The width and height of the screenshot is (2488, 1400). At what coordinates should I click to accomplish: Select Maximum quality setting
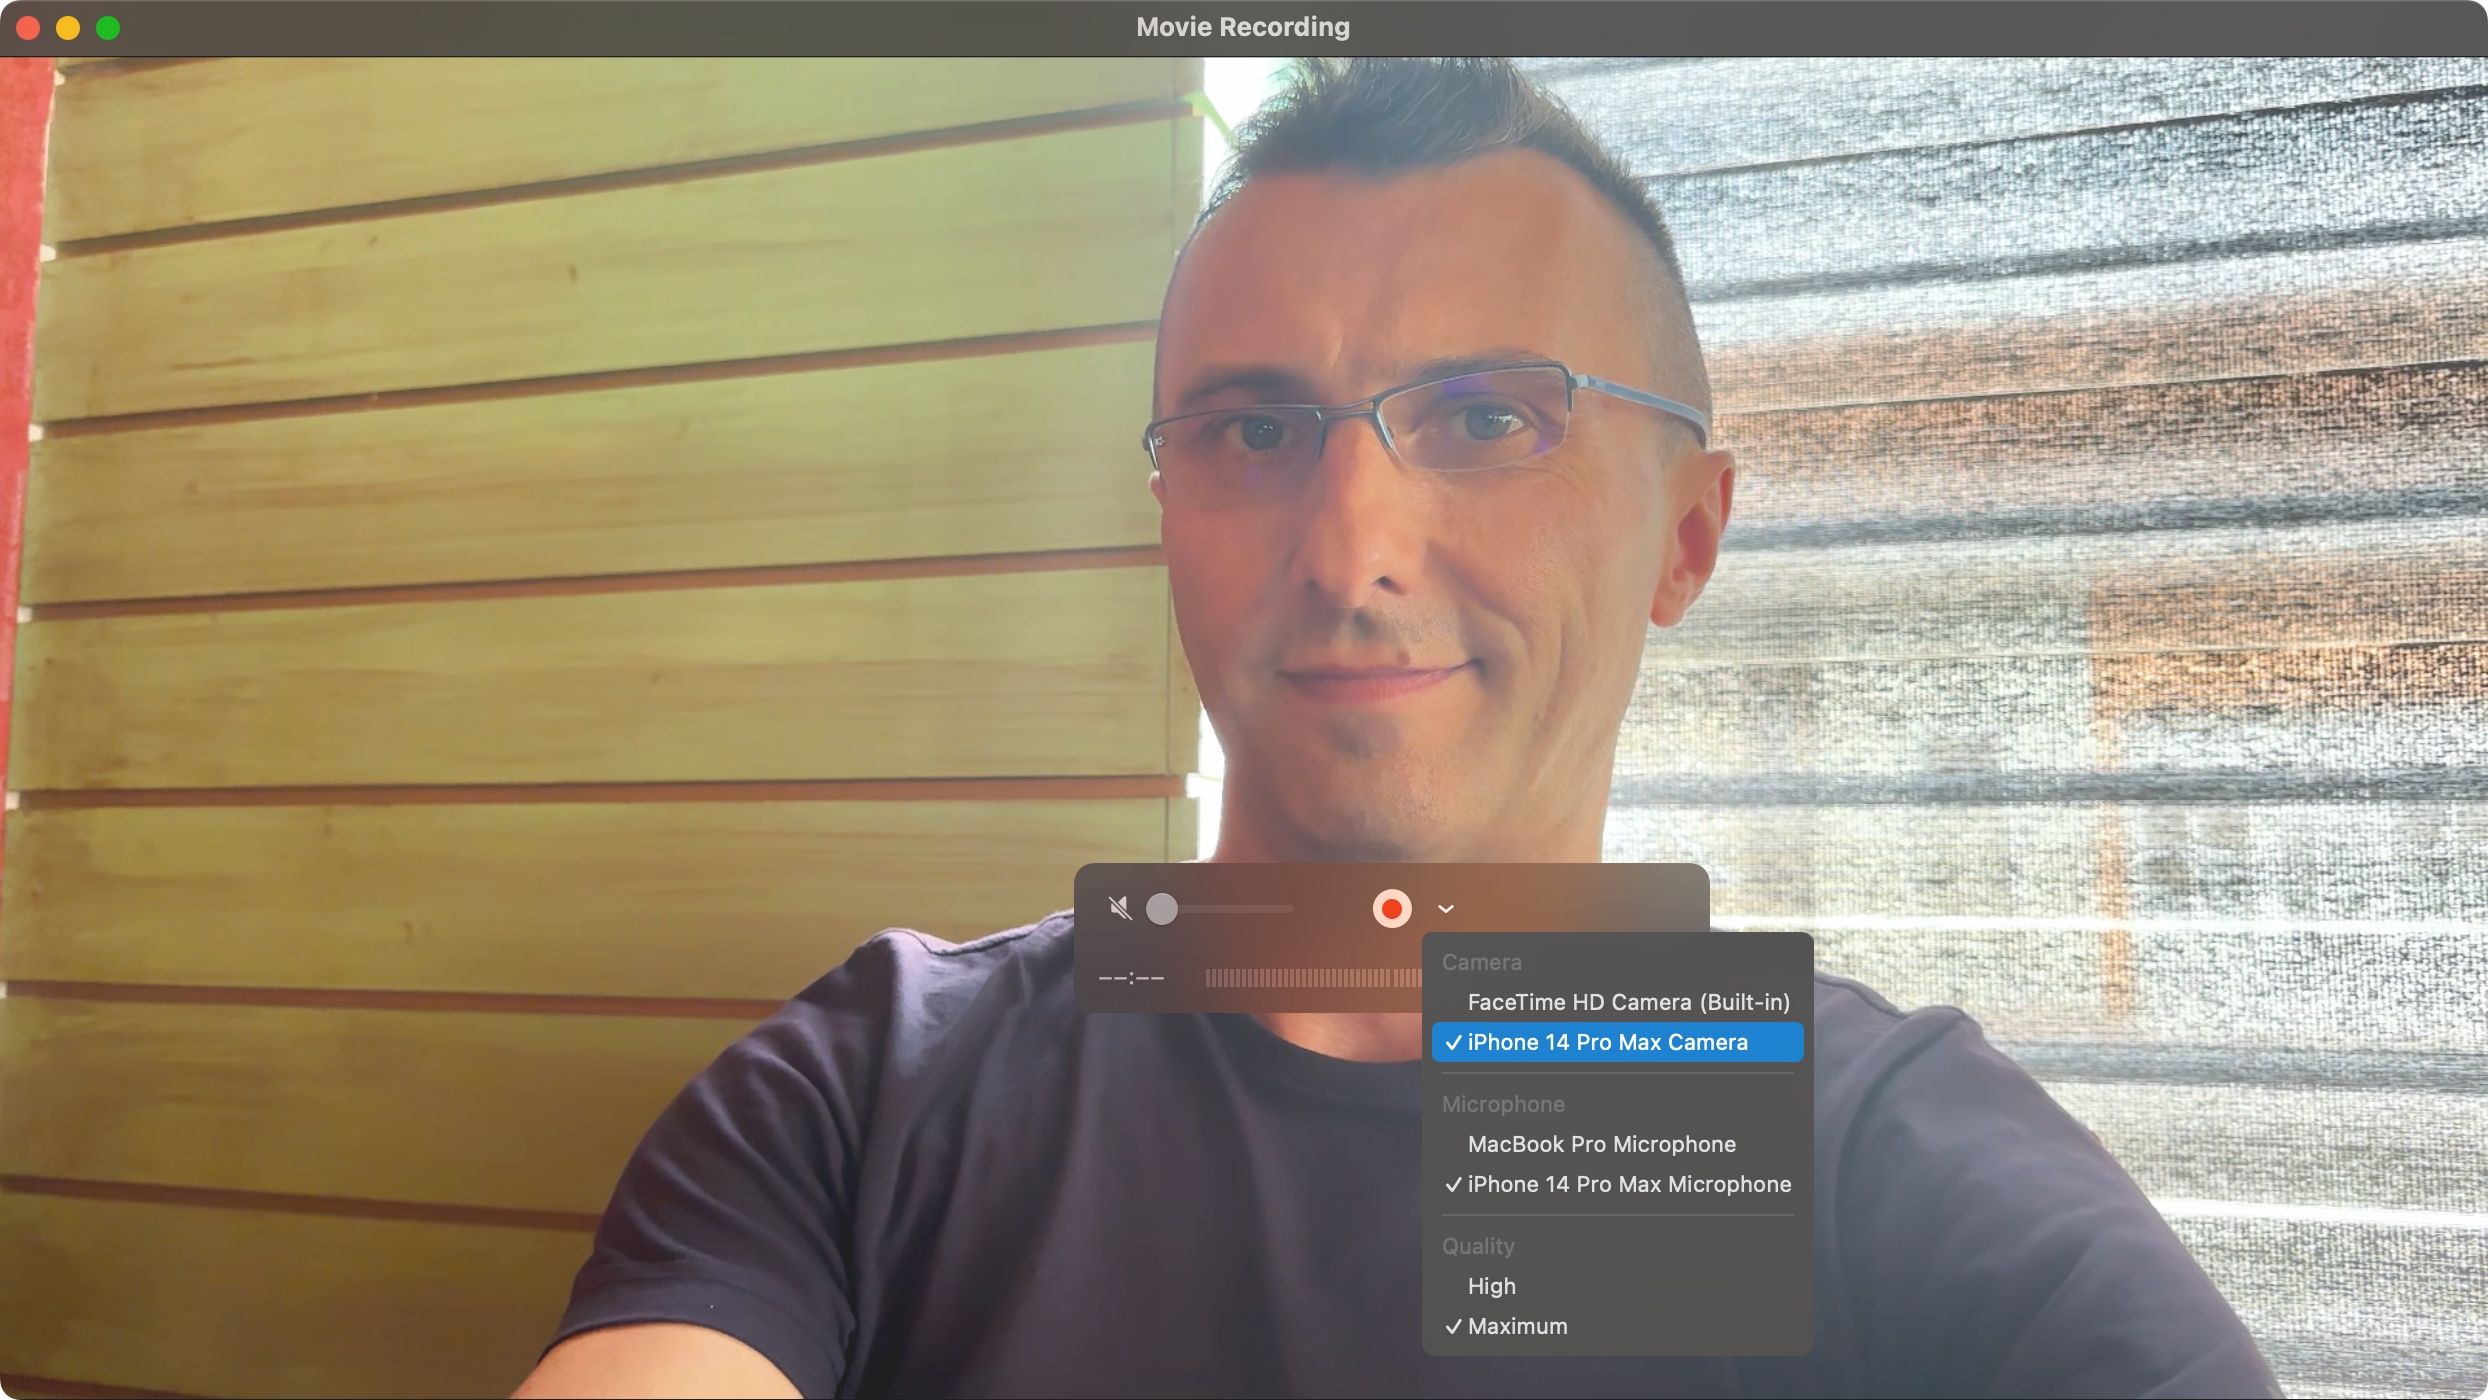(1516, 1326)
